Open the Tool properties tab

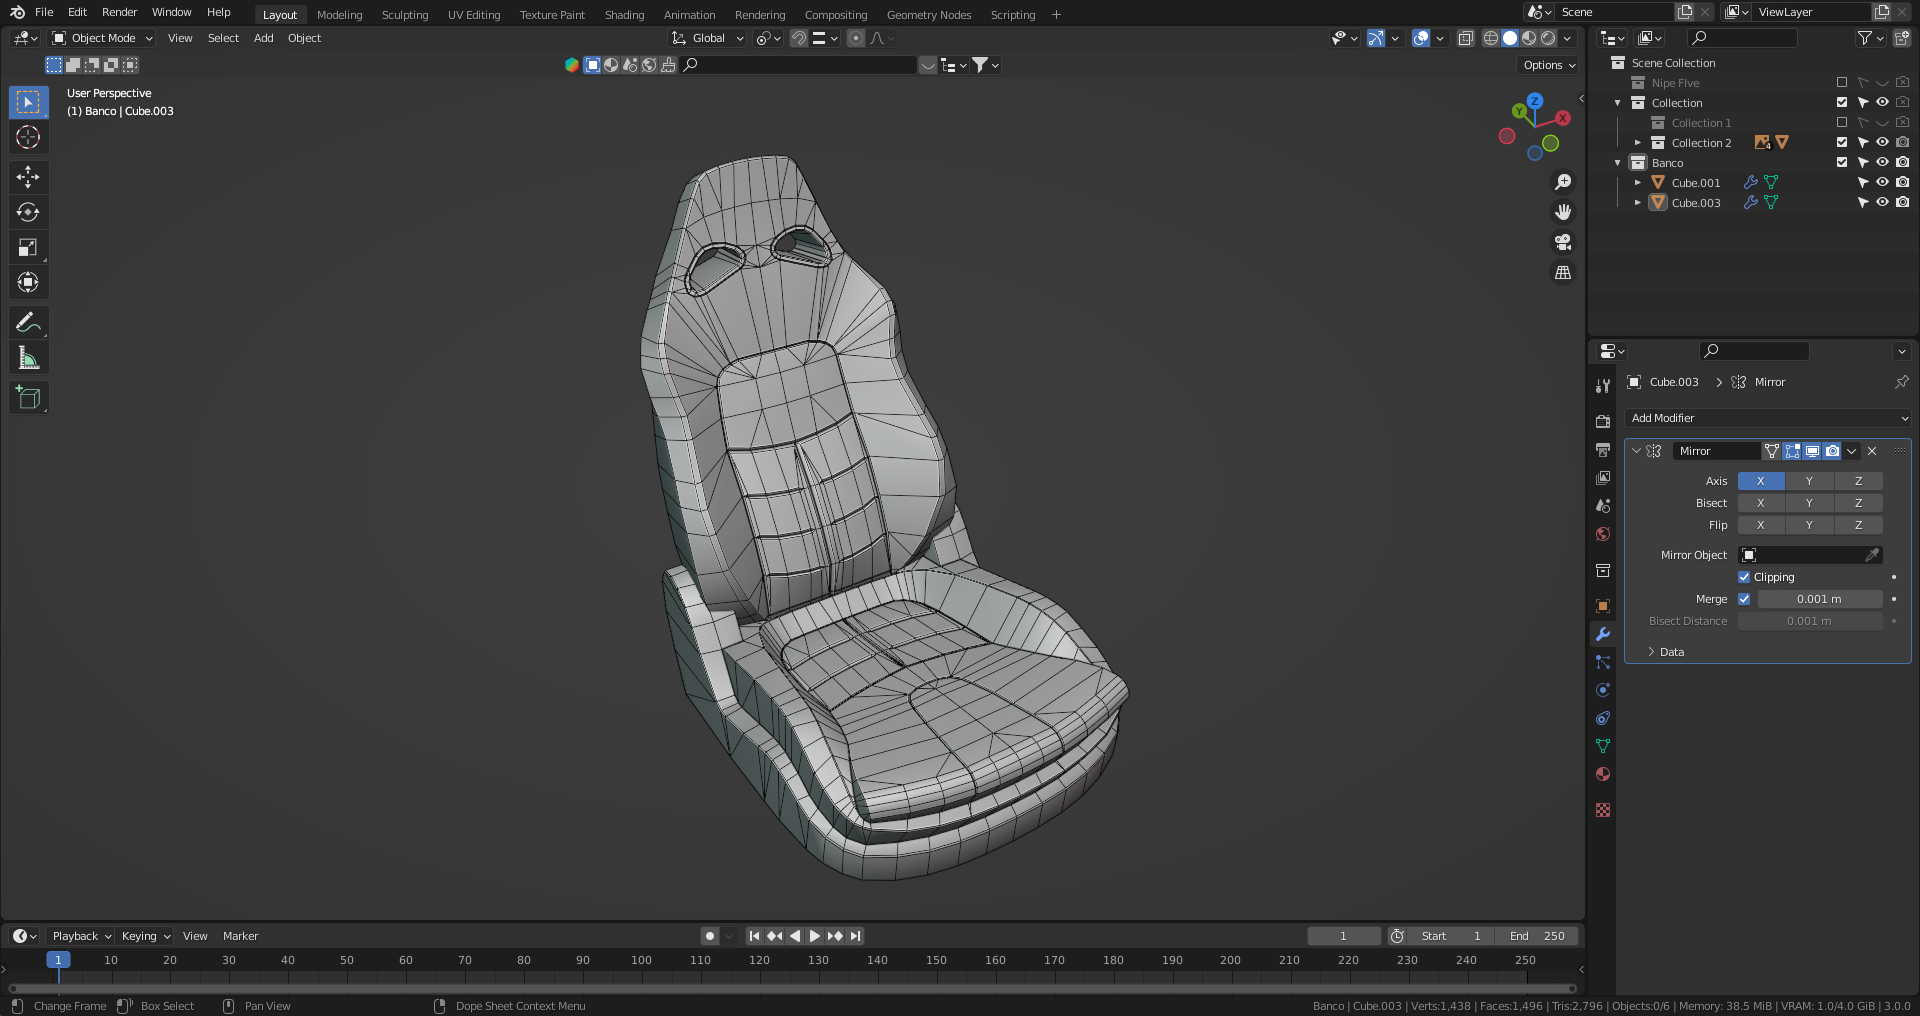[1603, 386]
